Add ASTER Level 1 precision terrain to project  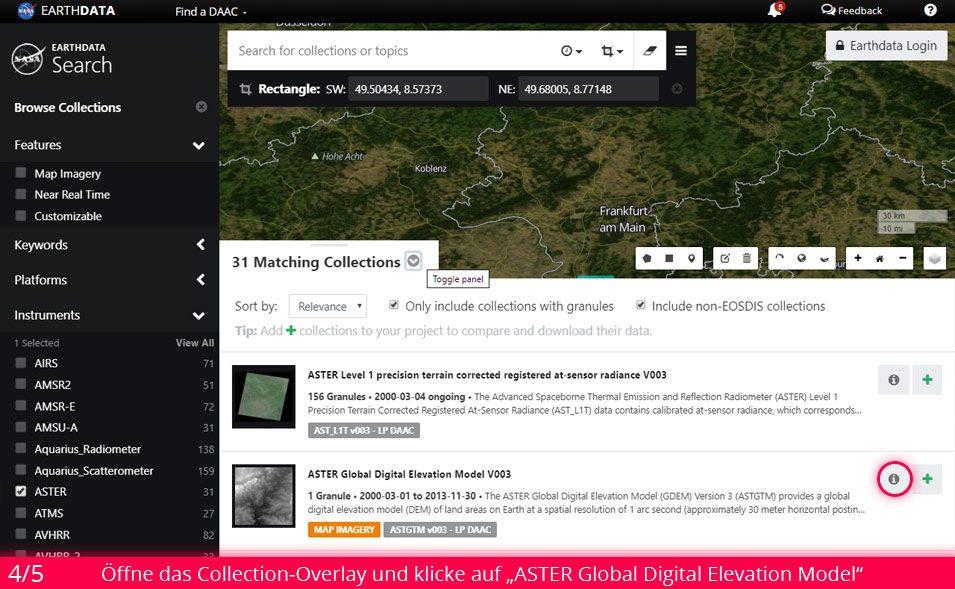coord(927,379)
